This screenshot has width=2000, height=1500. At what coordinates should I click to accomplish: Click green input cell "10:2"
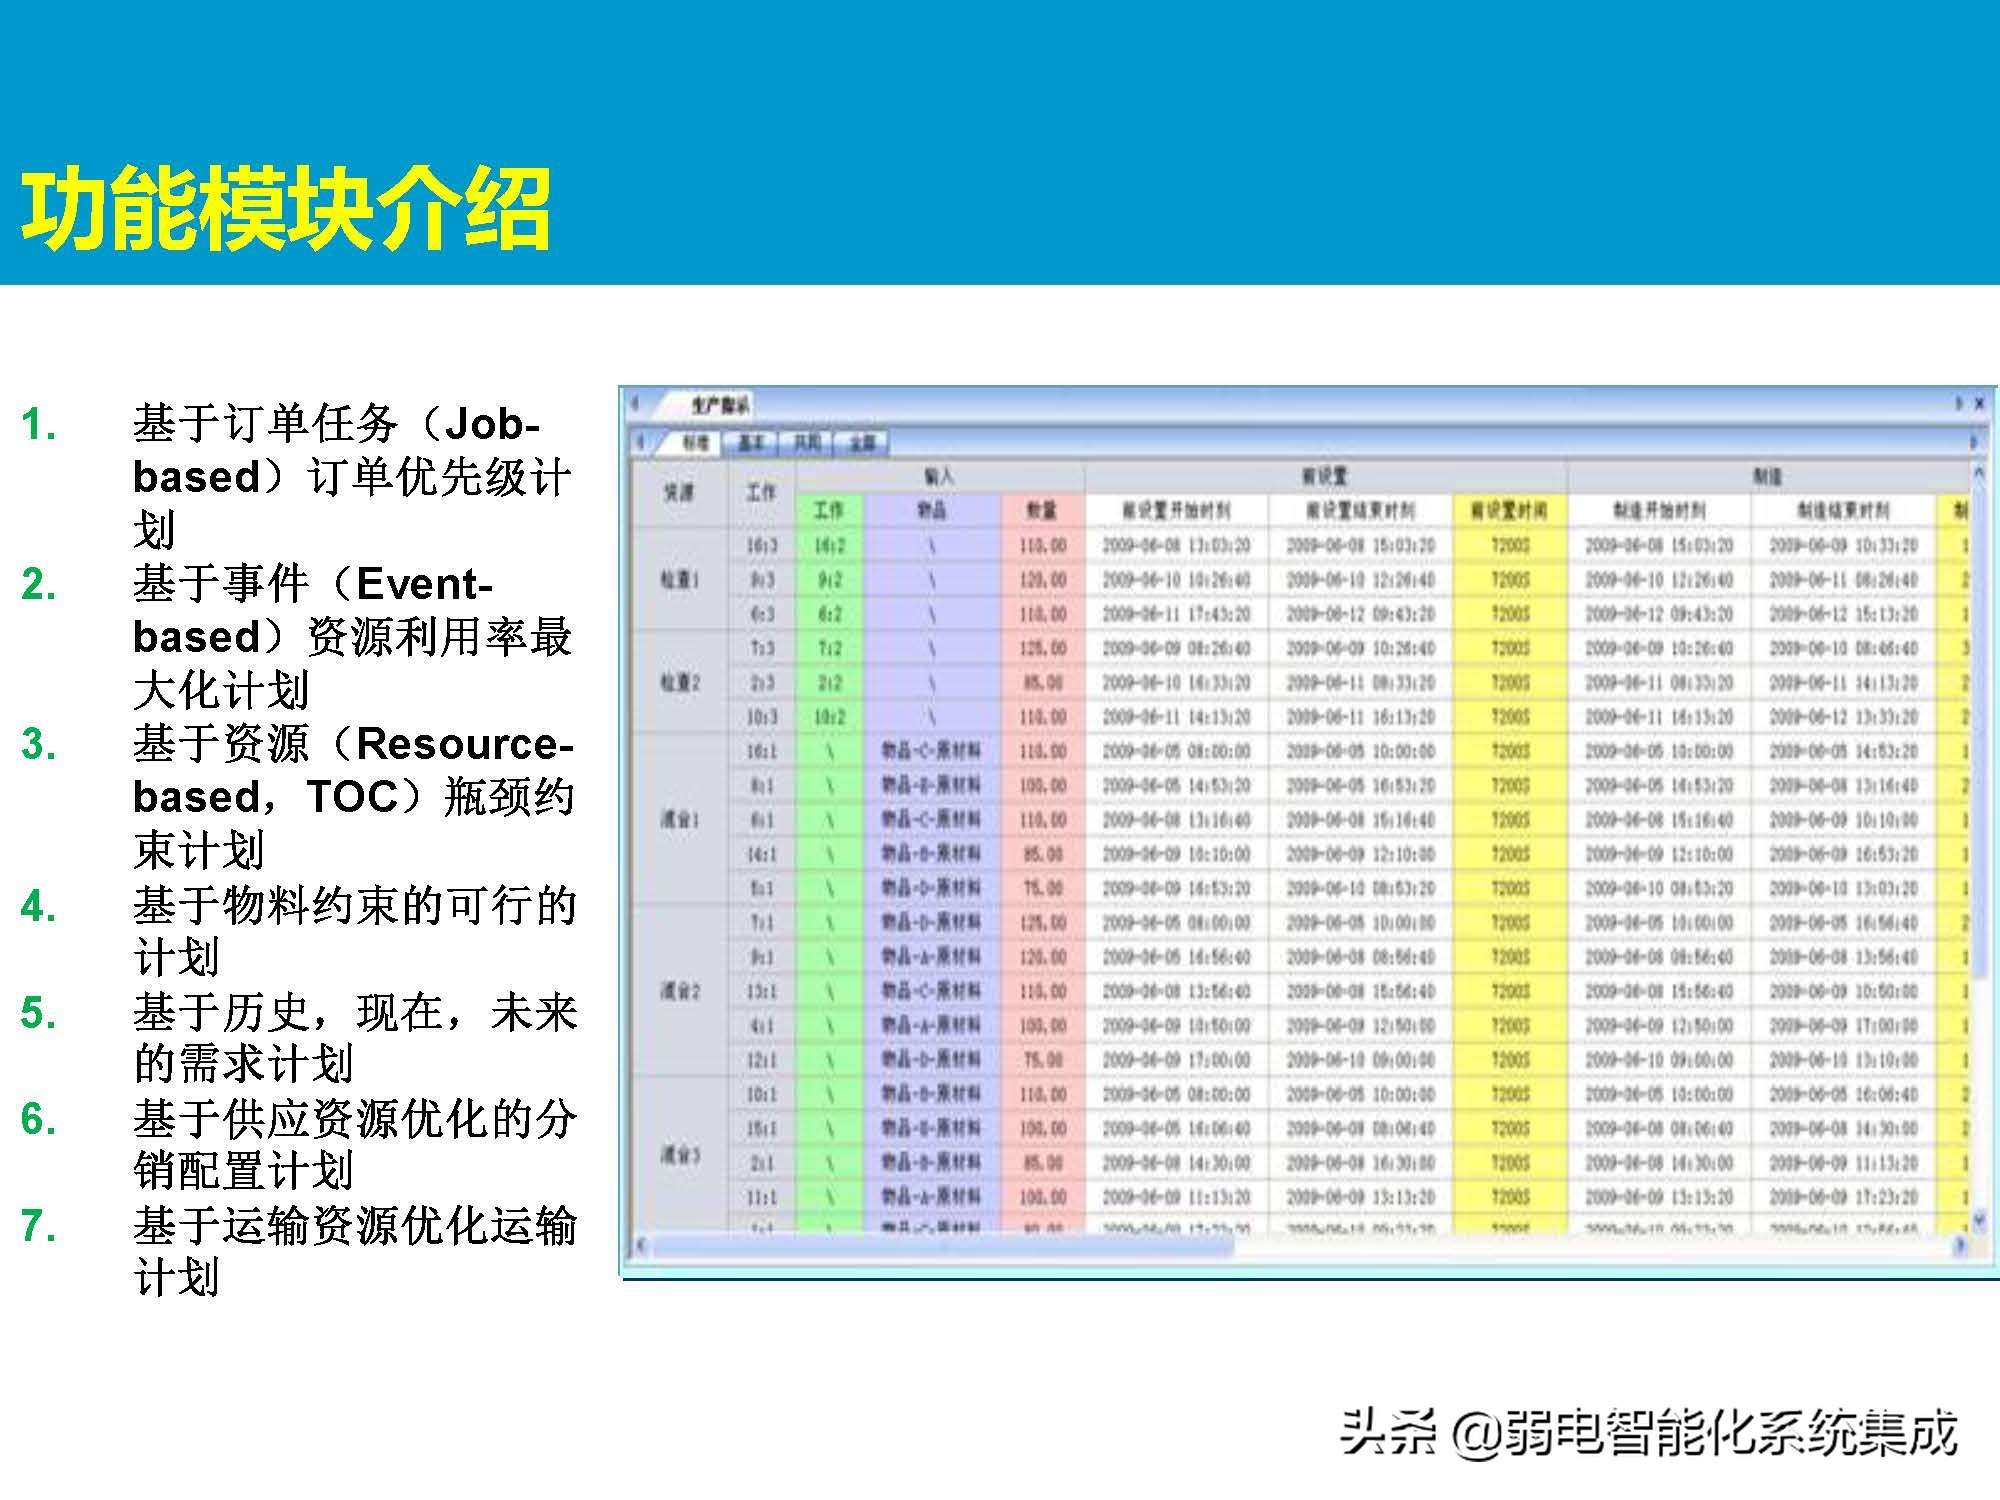click(x=829, y=717)
